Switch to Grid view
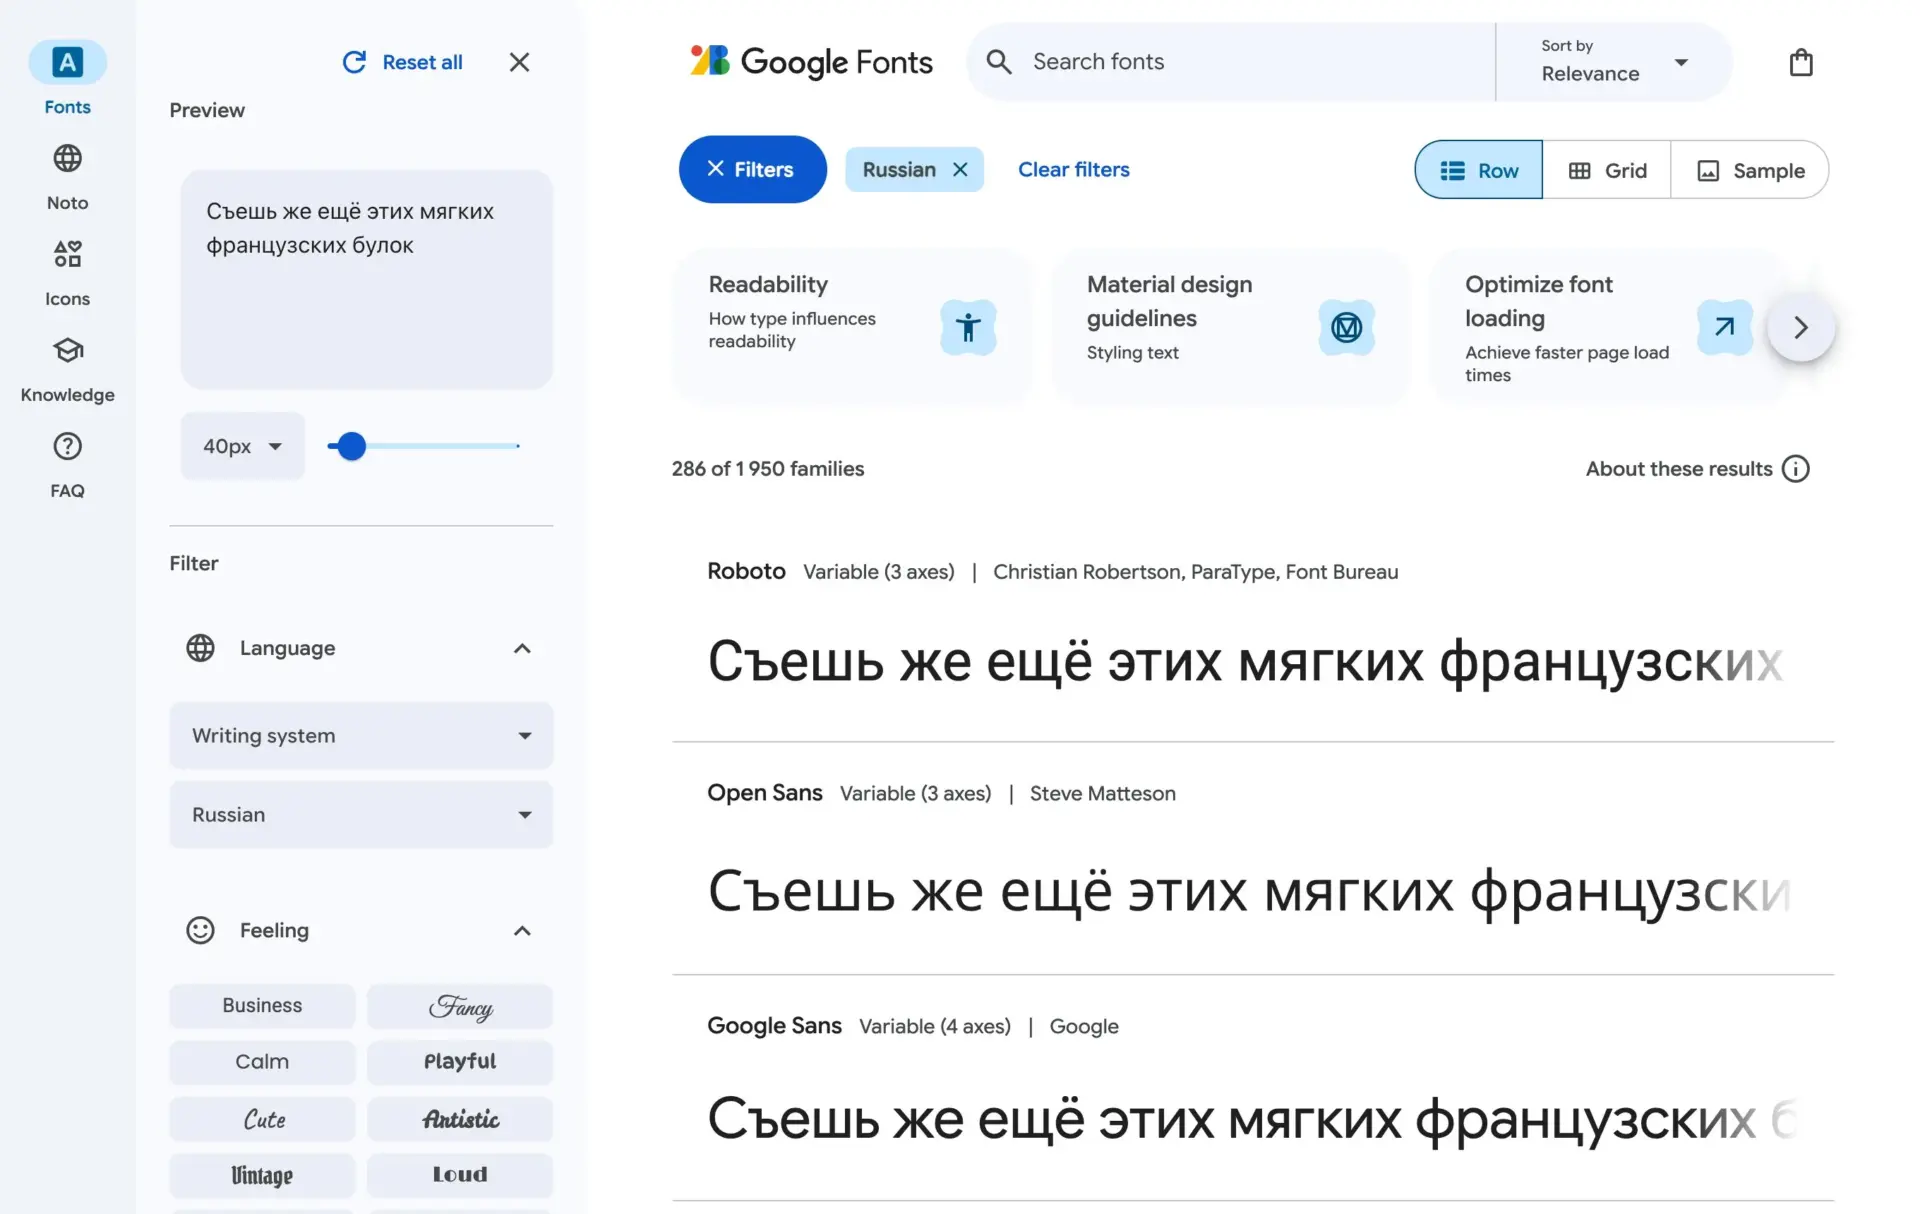This screenshot has width=1920, height=1214. click(x=1607, y=170)
